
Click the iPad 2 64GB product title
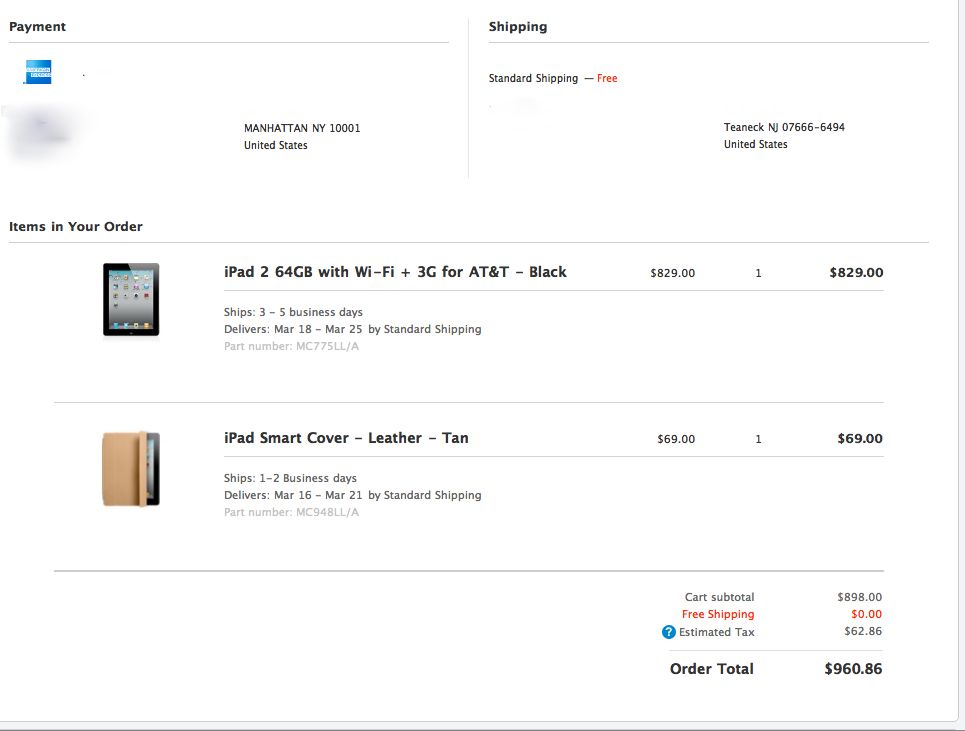(x=395, y=272)
